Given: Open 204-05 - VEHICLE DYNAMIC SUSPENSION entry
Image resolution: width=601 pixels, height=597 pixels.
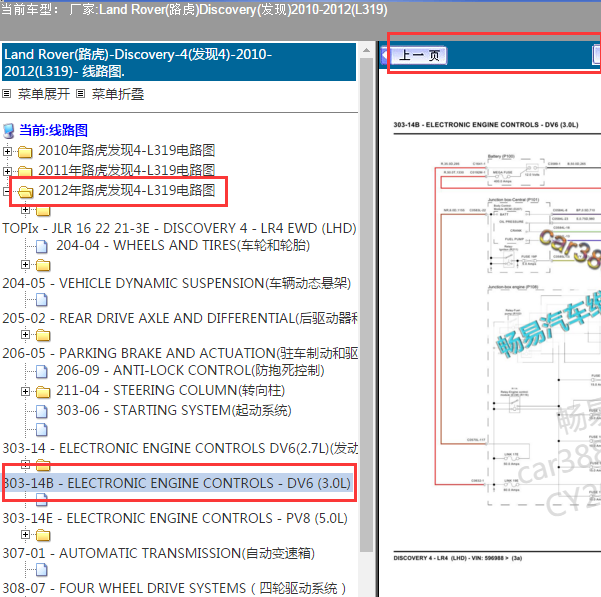Looking at the screenshot, I should tap(177, 284).
